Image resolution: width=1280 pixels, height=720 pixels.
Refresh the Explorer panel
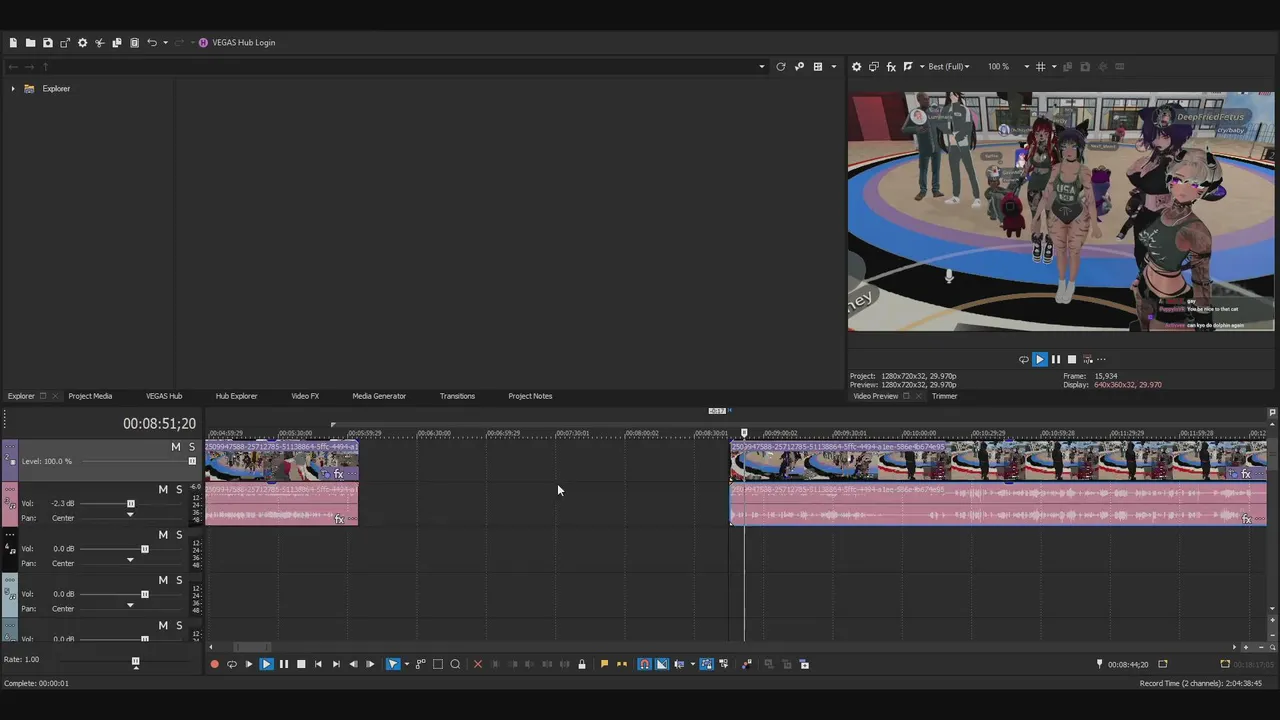(x=781, y=67)
